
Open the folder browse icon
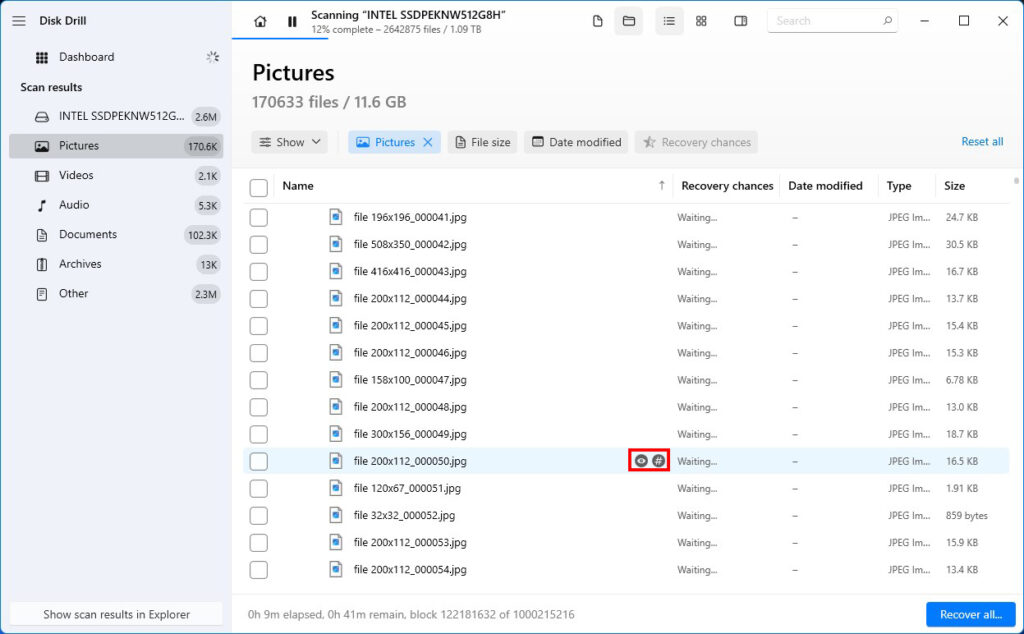(629, 20)
